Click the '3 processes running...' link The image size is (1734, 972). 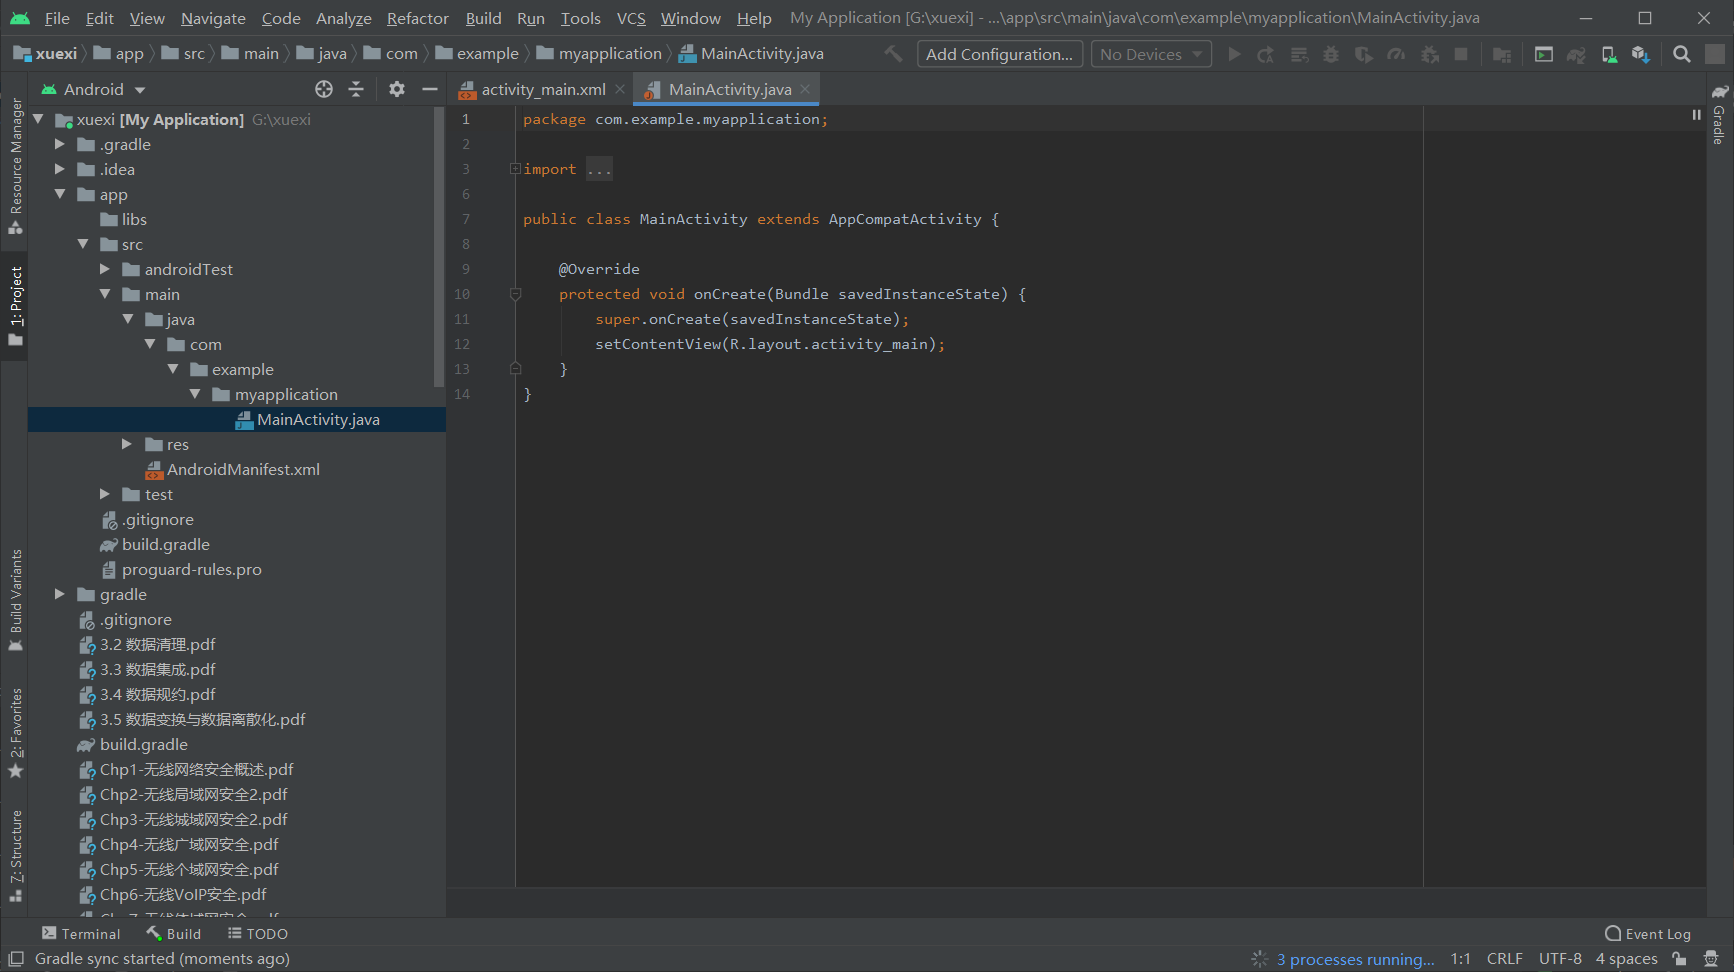pos(1355,959)
